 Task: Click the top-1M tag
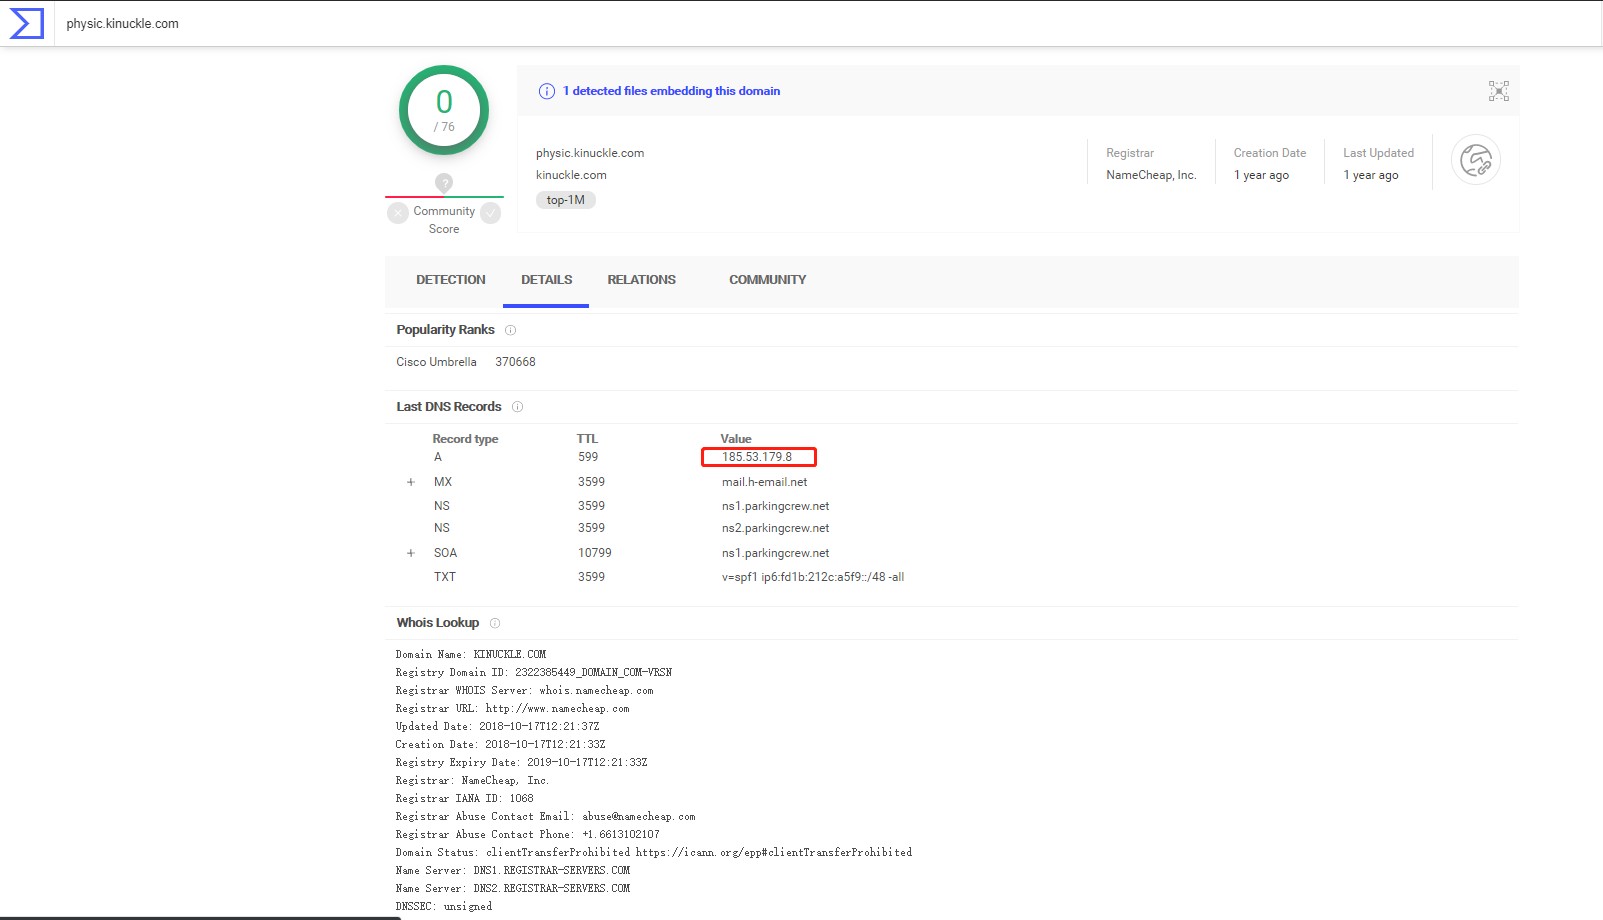point(566,200)
